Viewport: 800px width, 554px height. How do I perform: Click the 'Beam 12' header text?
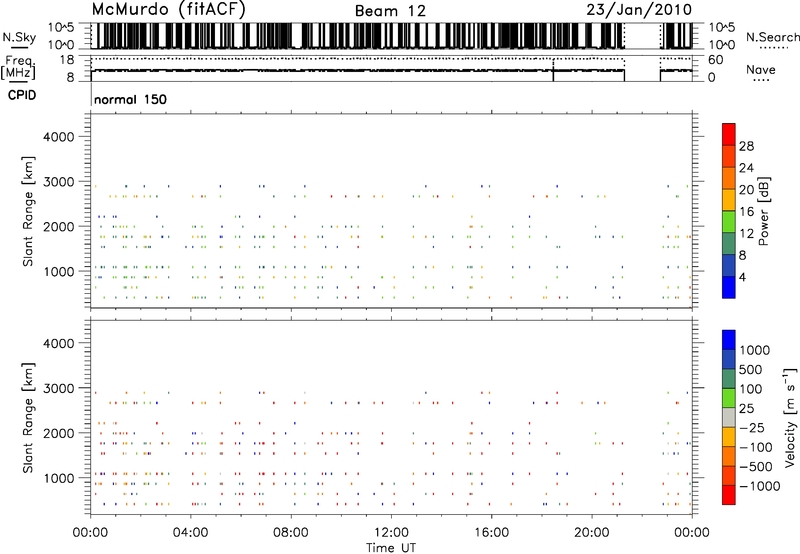coord(390,11)
